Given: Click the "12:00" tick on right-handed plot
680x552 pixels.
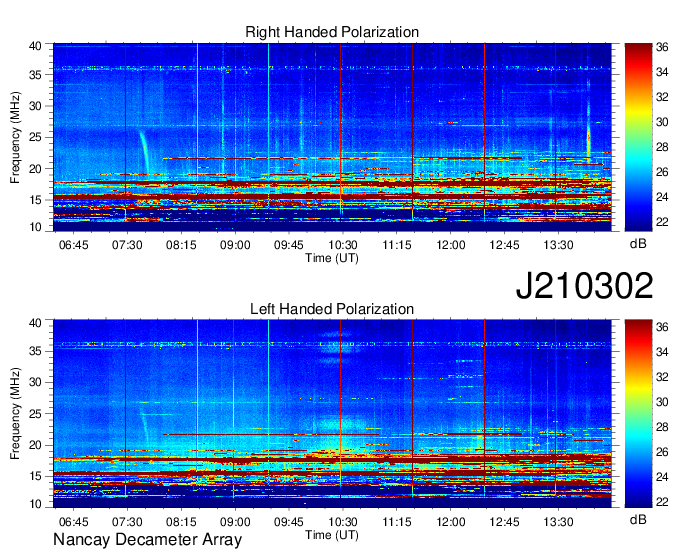Looking at the screenshot, I should (451, 245).
